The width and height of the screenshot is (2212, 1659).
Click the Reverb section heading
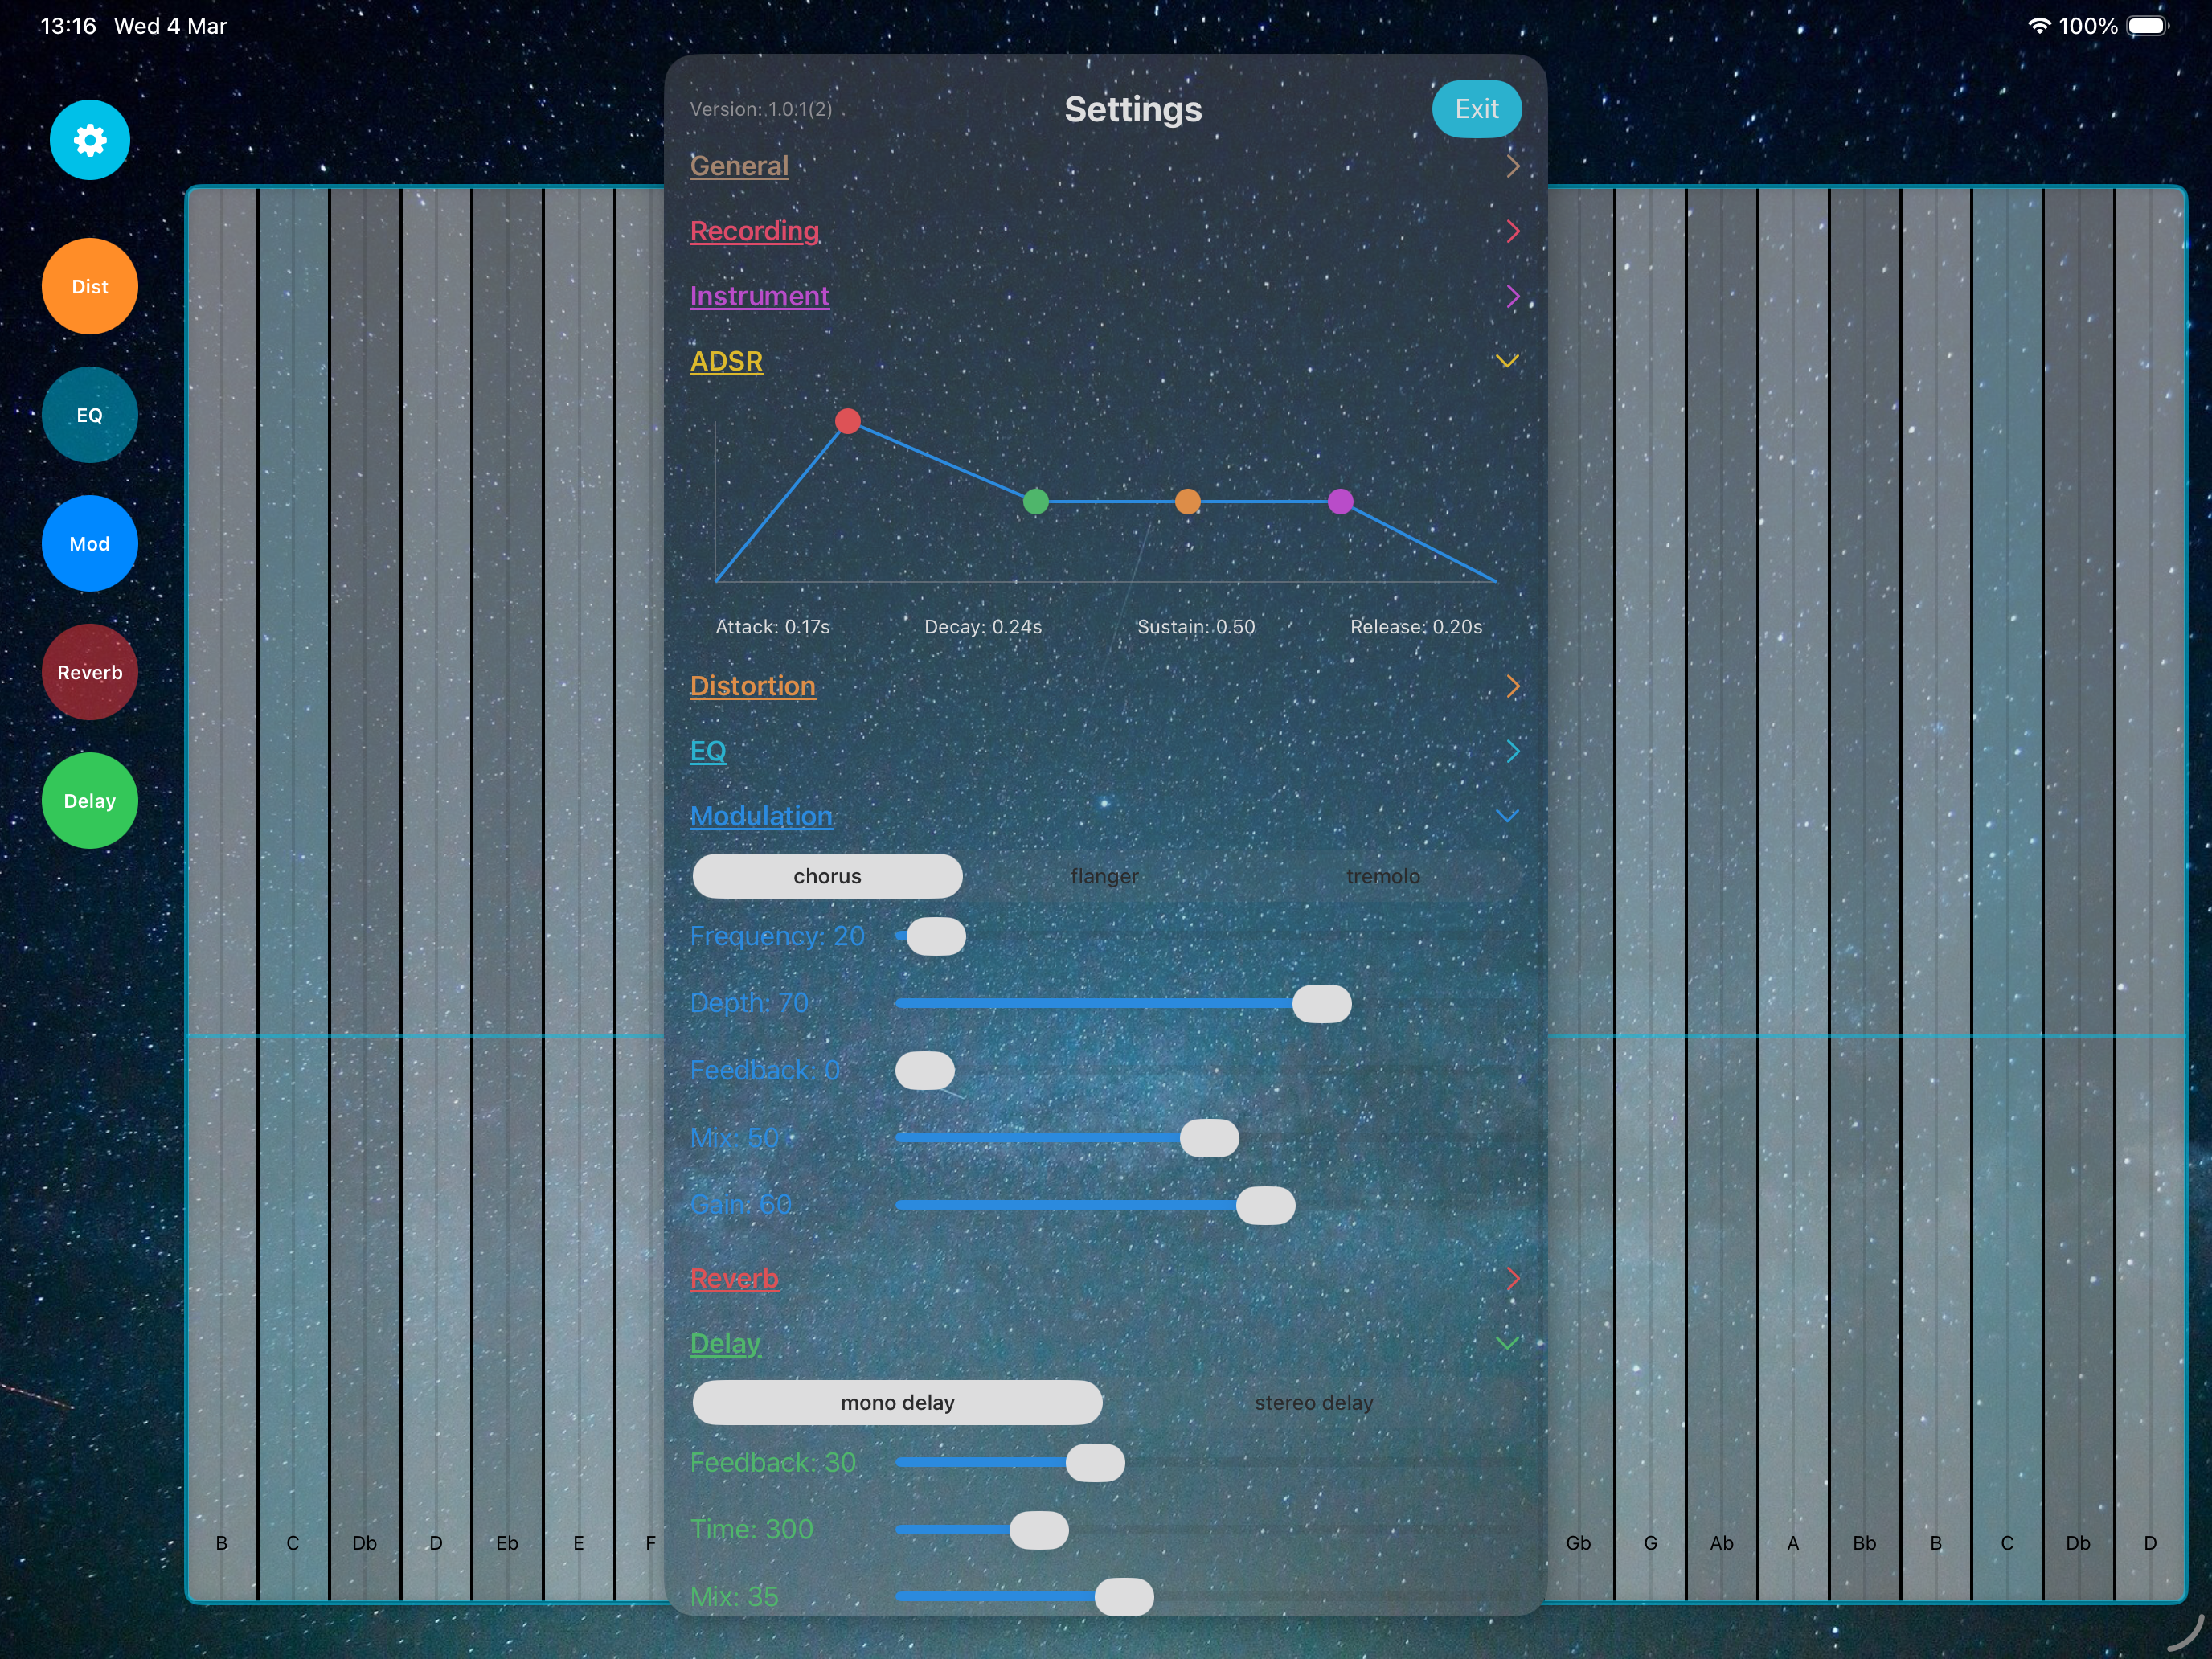click(x=734, y=1278)
